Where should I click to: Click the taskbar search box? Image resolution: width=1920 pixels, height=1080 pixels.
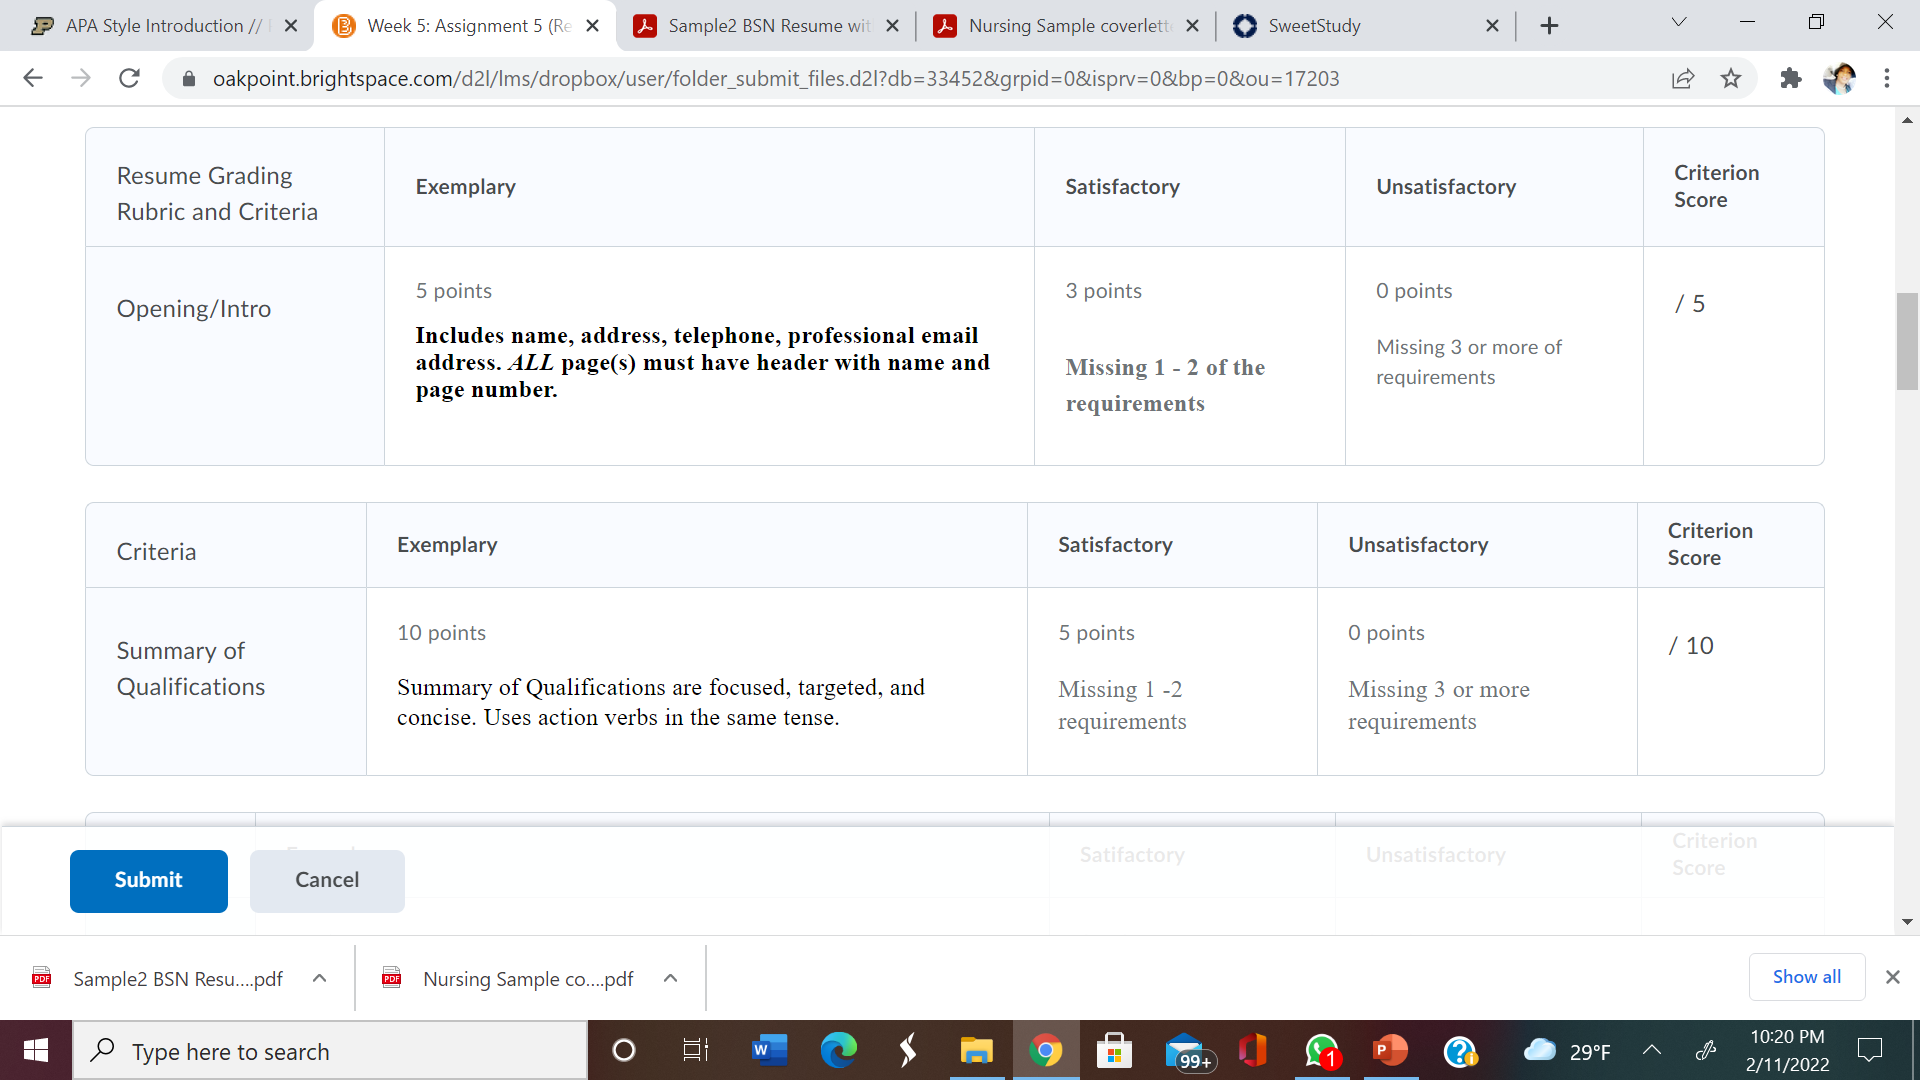330,1050
